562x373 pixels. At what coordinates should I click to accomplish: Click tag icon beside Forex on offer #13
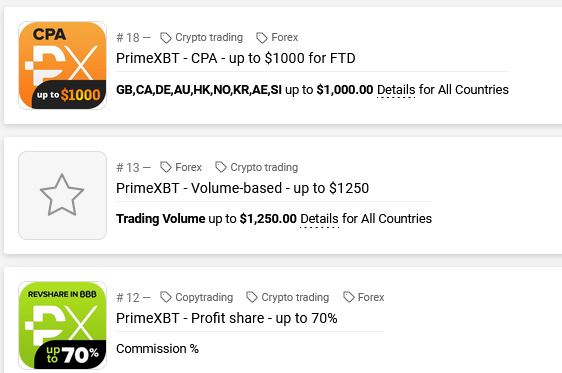pos(166,167)
